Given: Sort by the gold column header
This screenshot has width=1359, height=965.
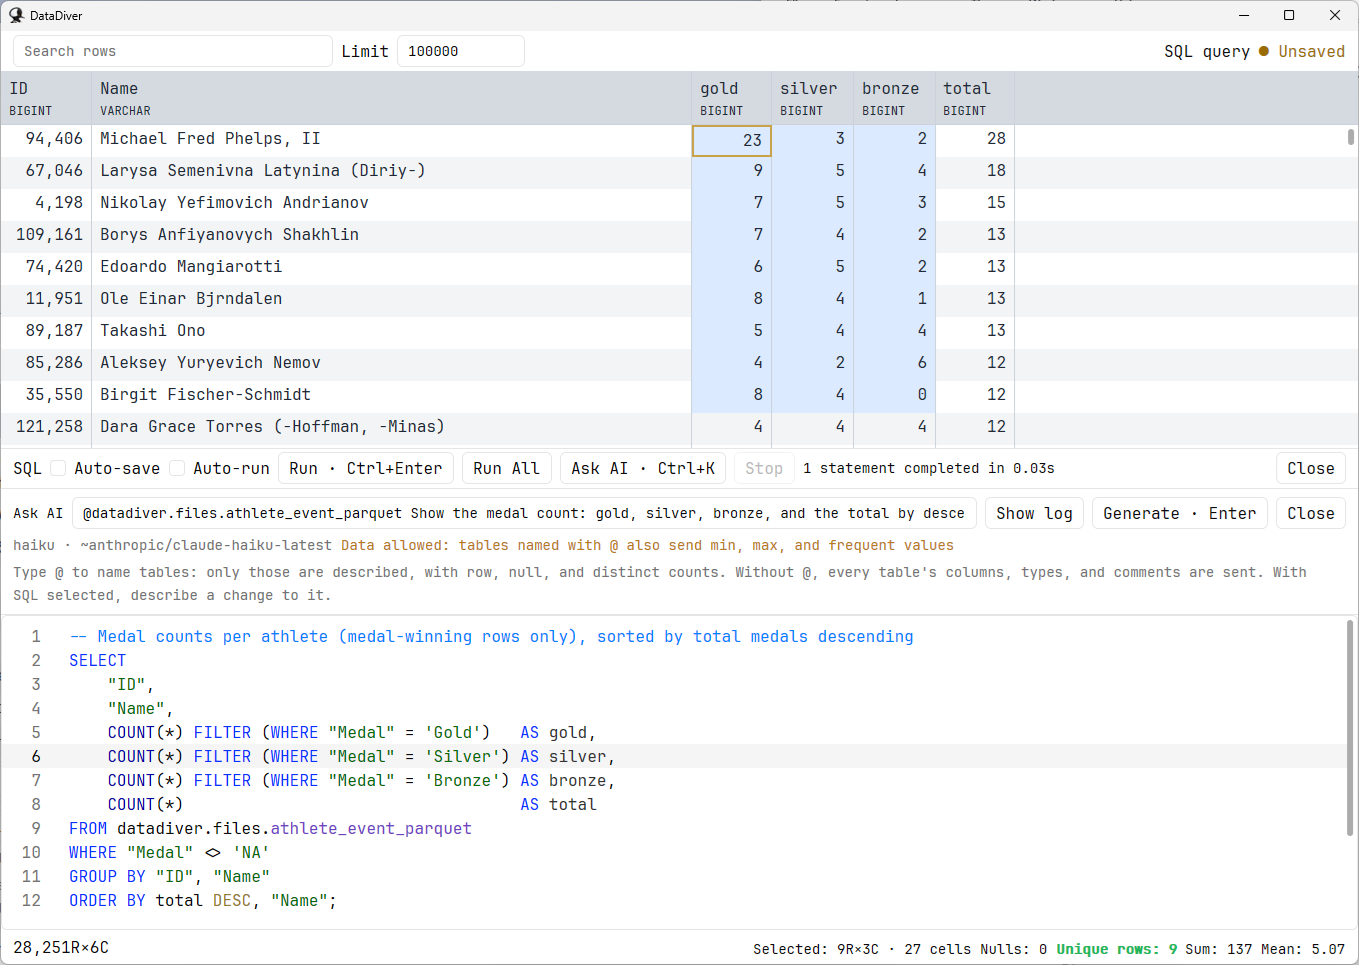Looking at the screenshot, I should (x=731, y=98).
